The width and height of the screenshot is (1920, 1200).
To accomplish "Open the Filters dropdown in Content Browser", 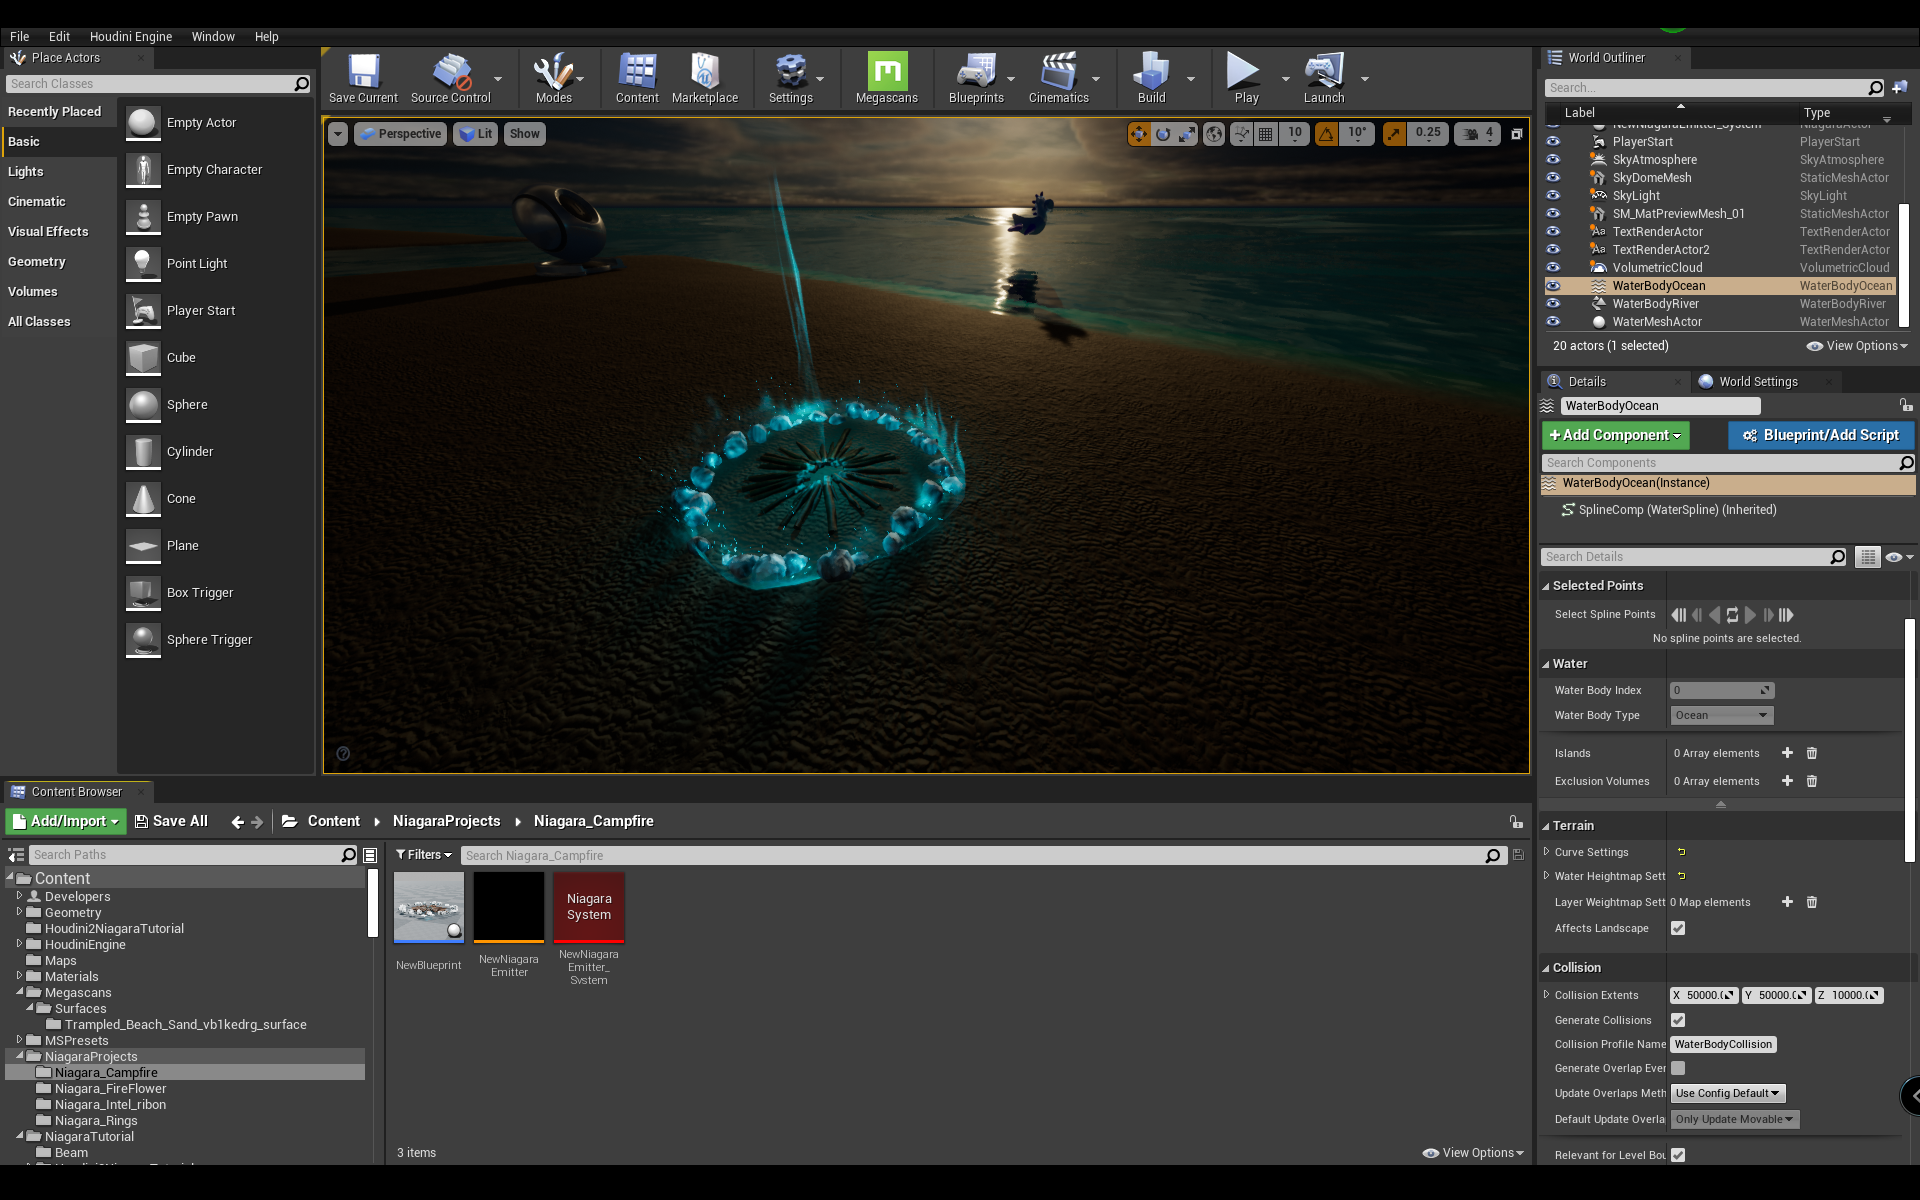I will [x=423, y=855].
